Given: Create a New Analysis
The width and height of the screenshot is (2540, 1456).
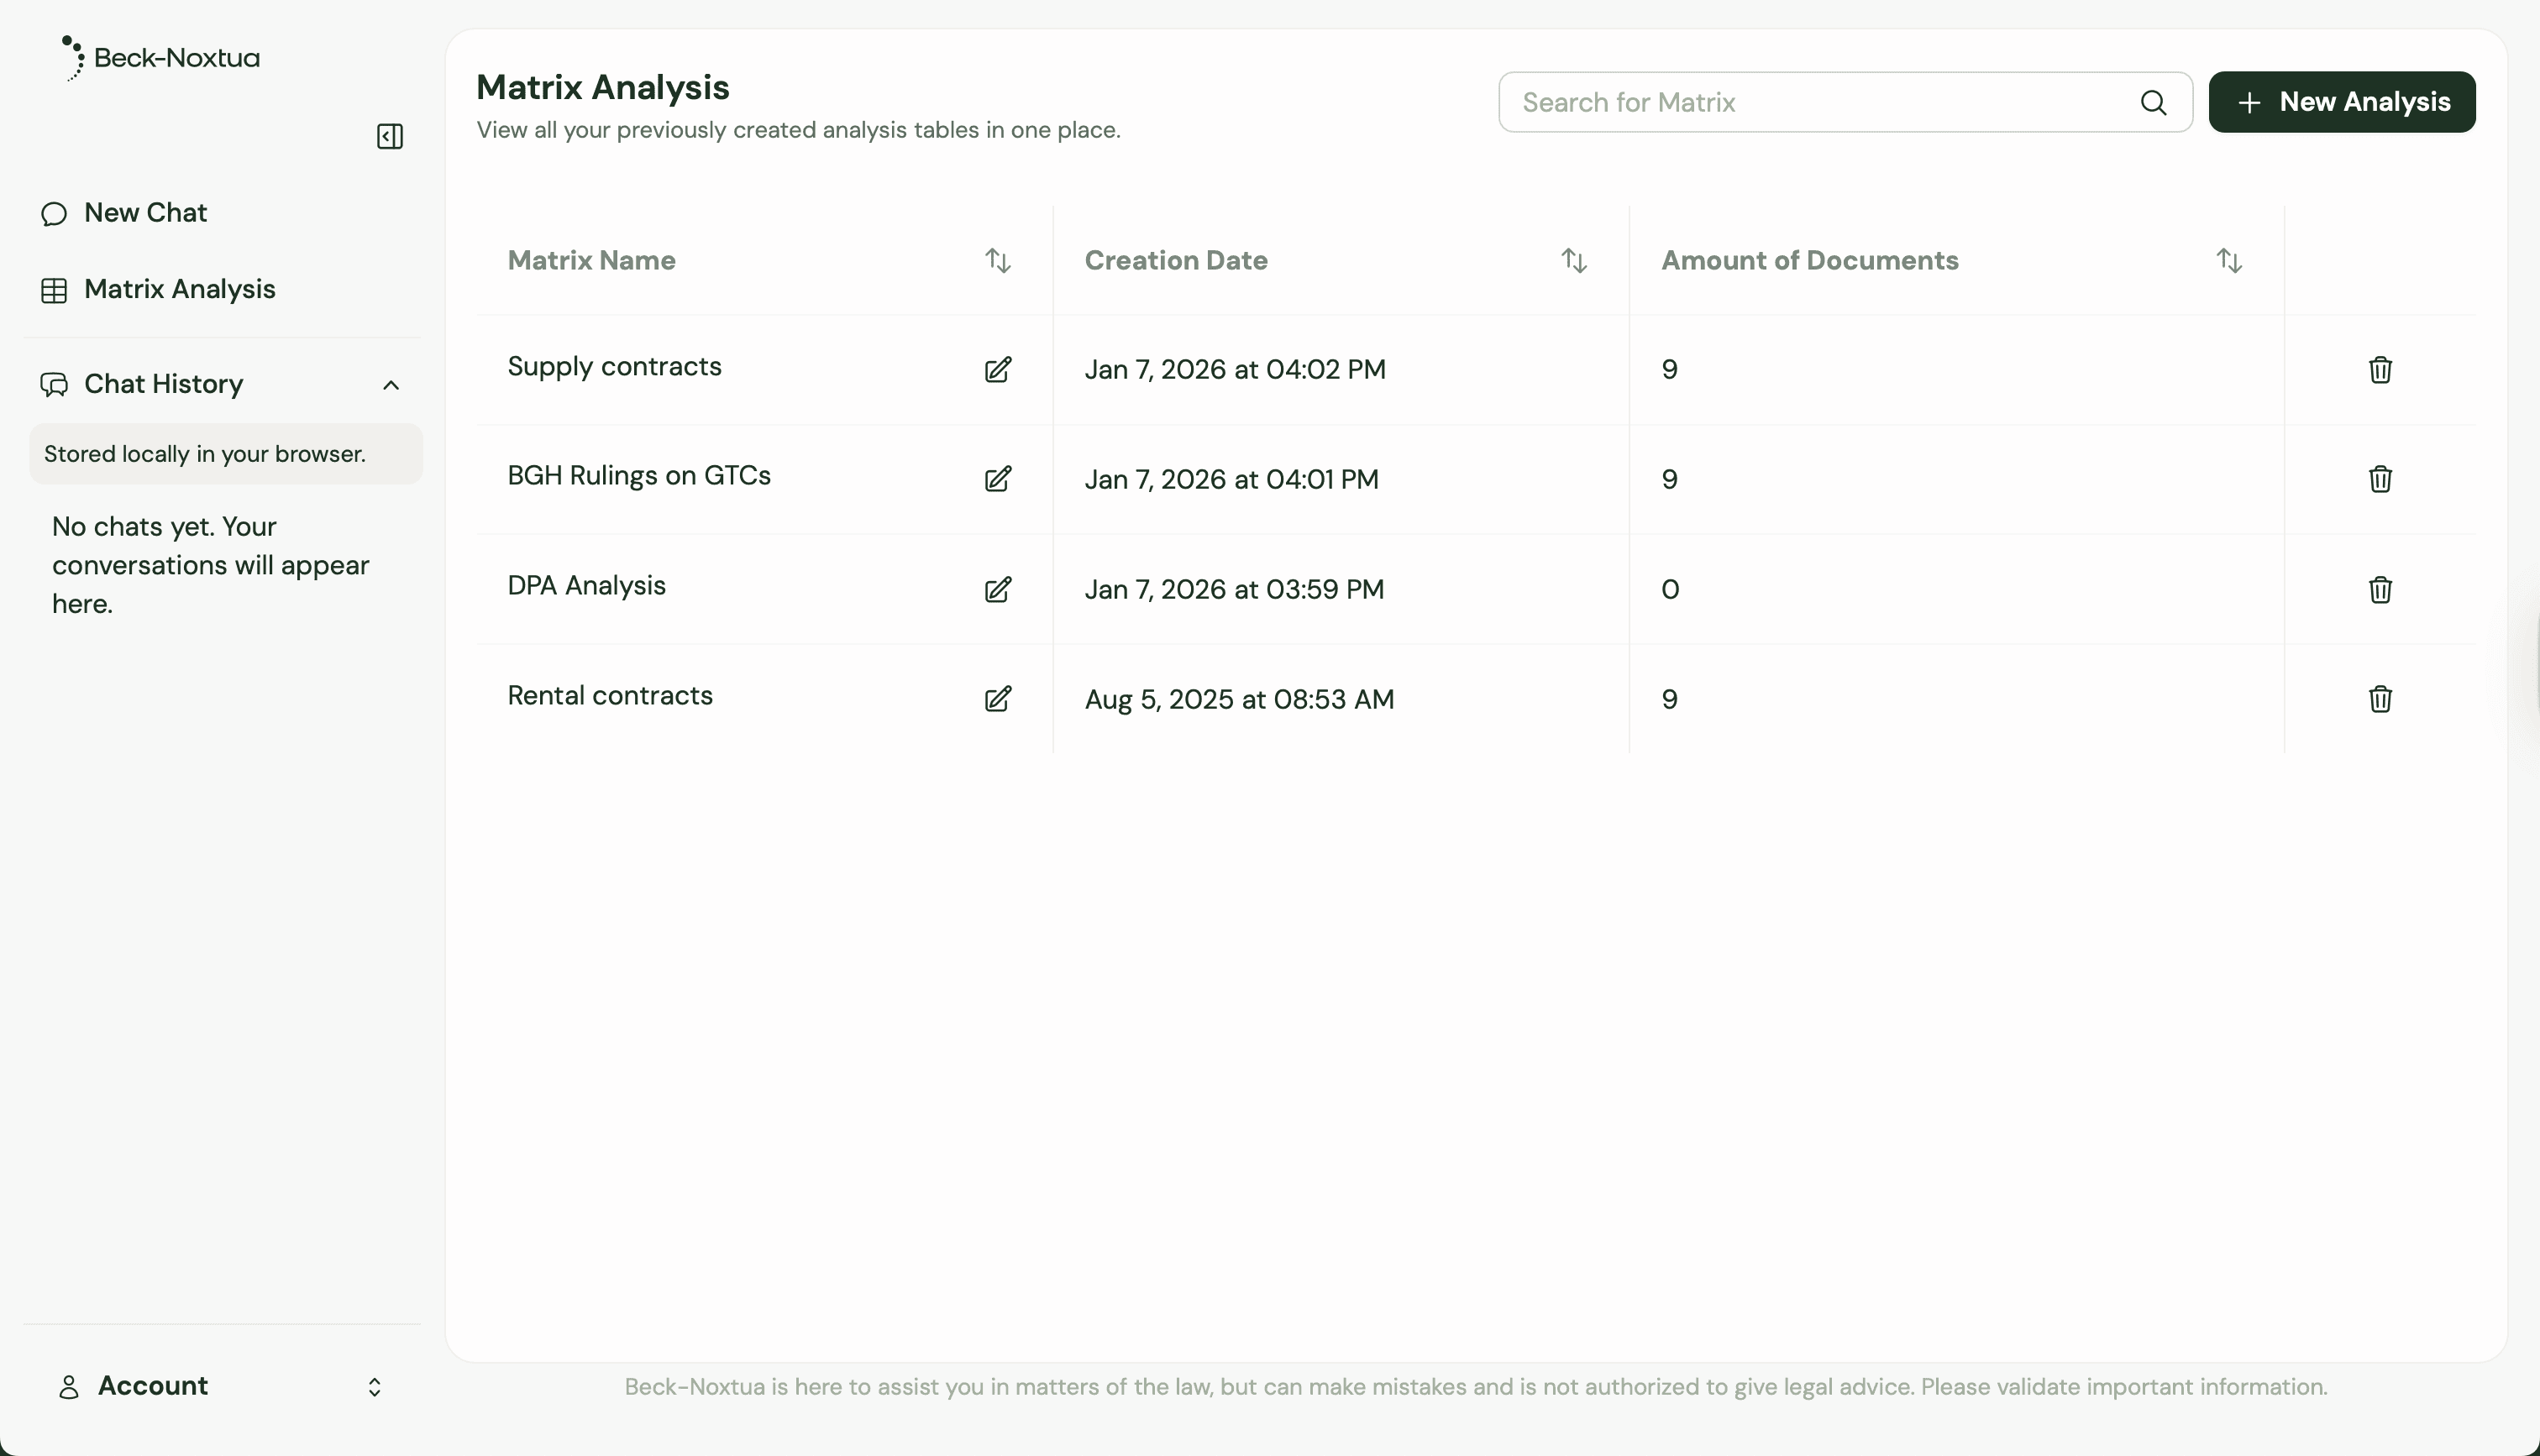Looking at the screenshot, I should click(2341, 102).
